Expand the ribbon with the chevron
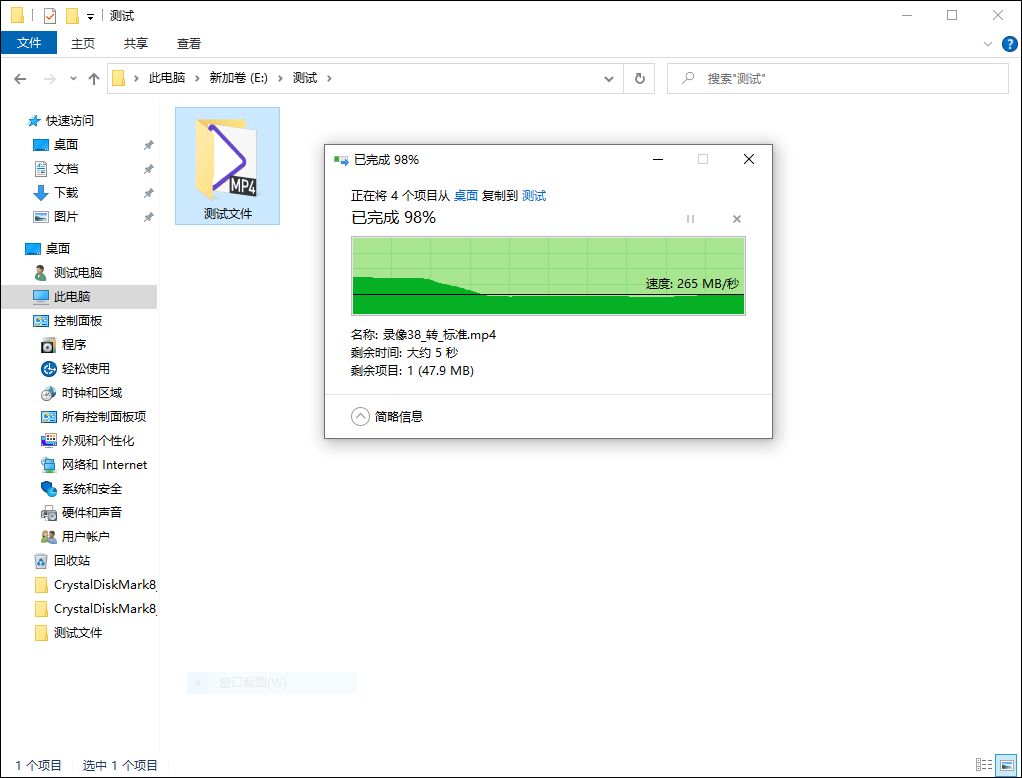This screenshot has width=1022, height=778. tap(987, 44)
